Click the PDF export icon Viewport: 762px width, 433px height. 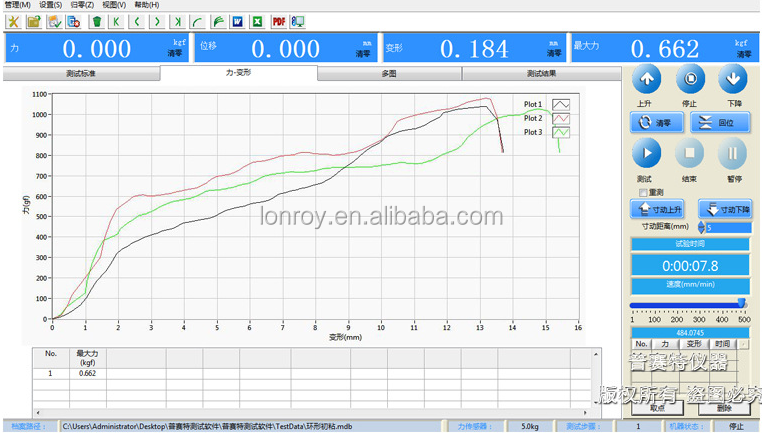tap(279, 21)
